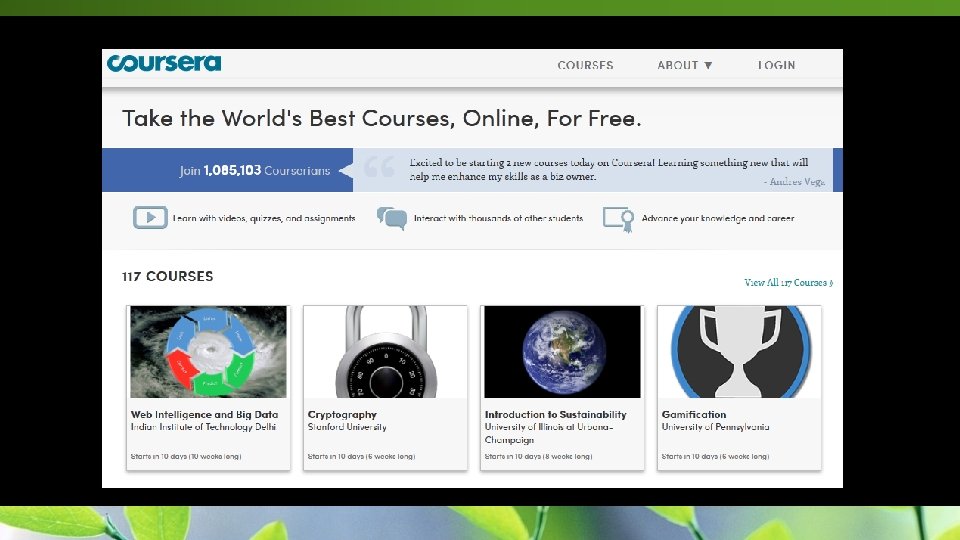Click the certificate ribbon icon
This screenshot has width=960, height=540.
tap(618, 219)
